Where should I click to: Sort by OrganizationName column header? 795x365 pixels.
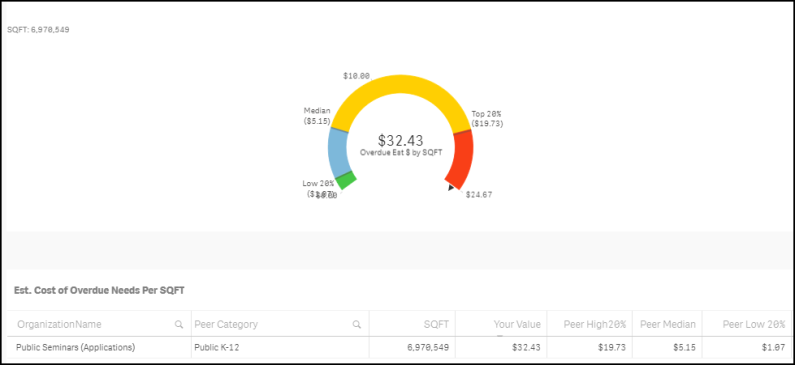(59, 324)
